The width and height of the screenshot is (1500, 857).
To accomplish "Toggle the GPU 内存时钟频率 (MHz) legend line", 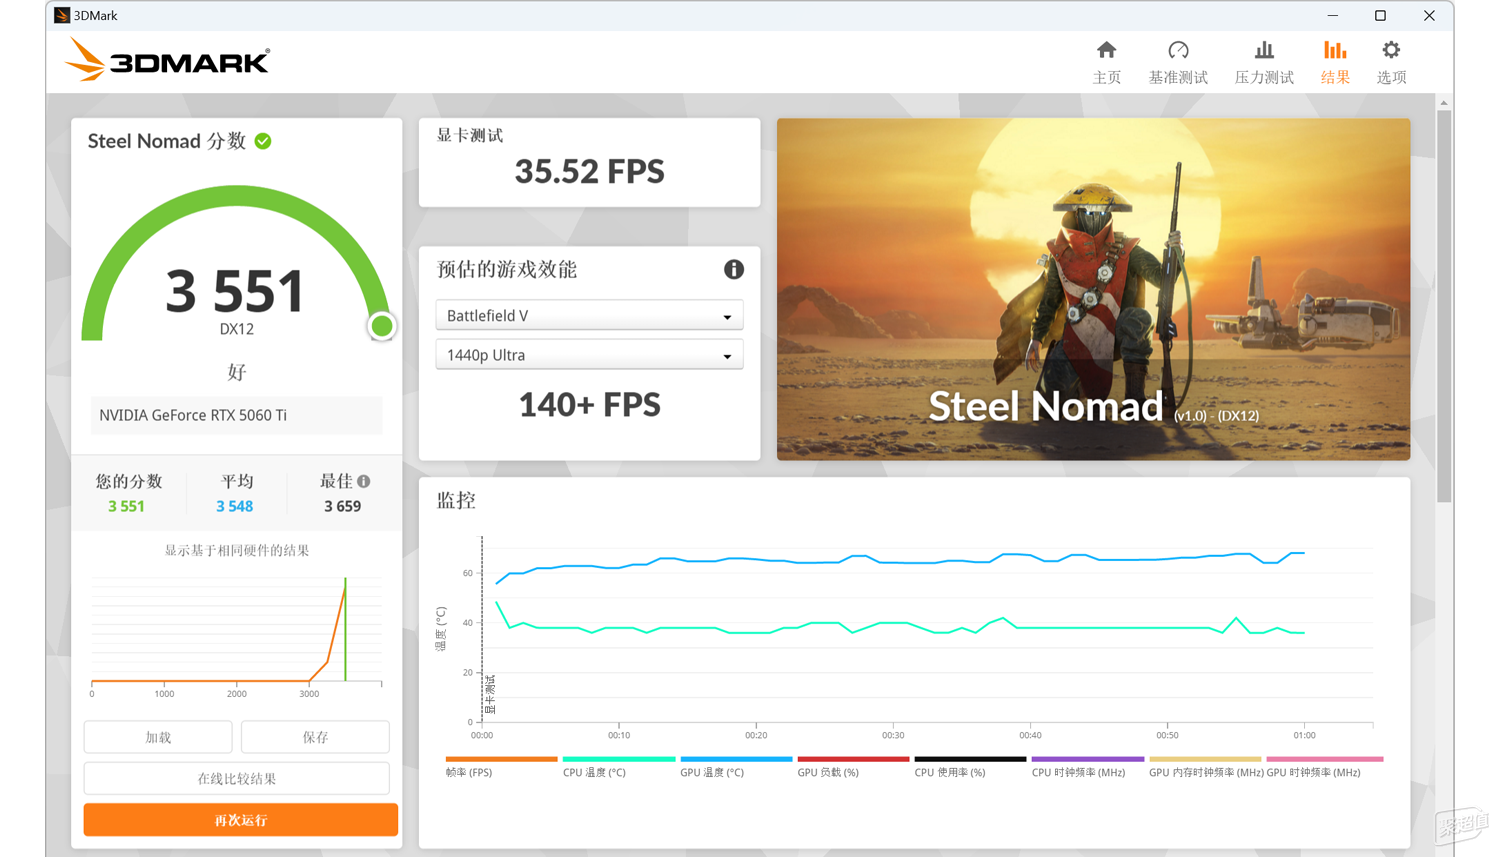I will (x=1205, y=759).
